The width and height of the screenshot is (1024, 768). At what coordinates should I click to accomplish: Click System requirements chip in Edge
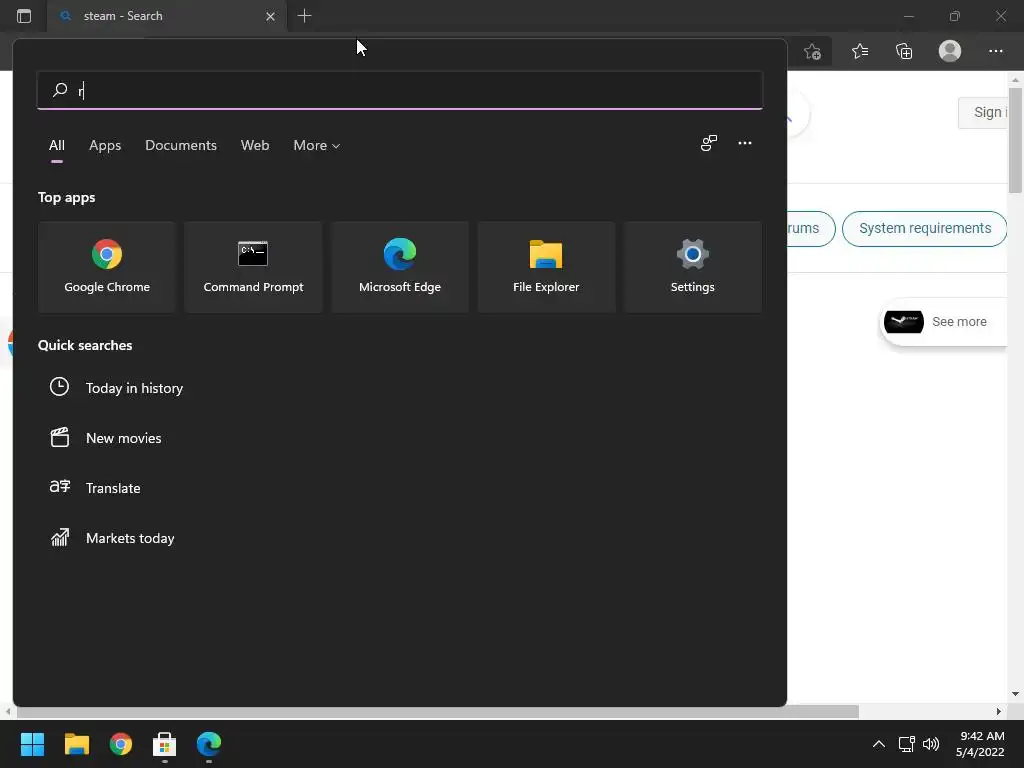tap(924, 229)
